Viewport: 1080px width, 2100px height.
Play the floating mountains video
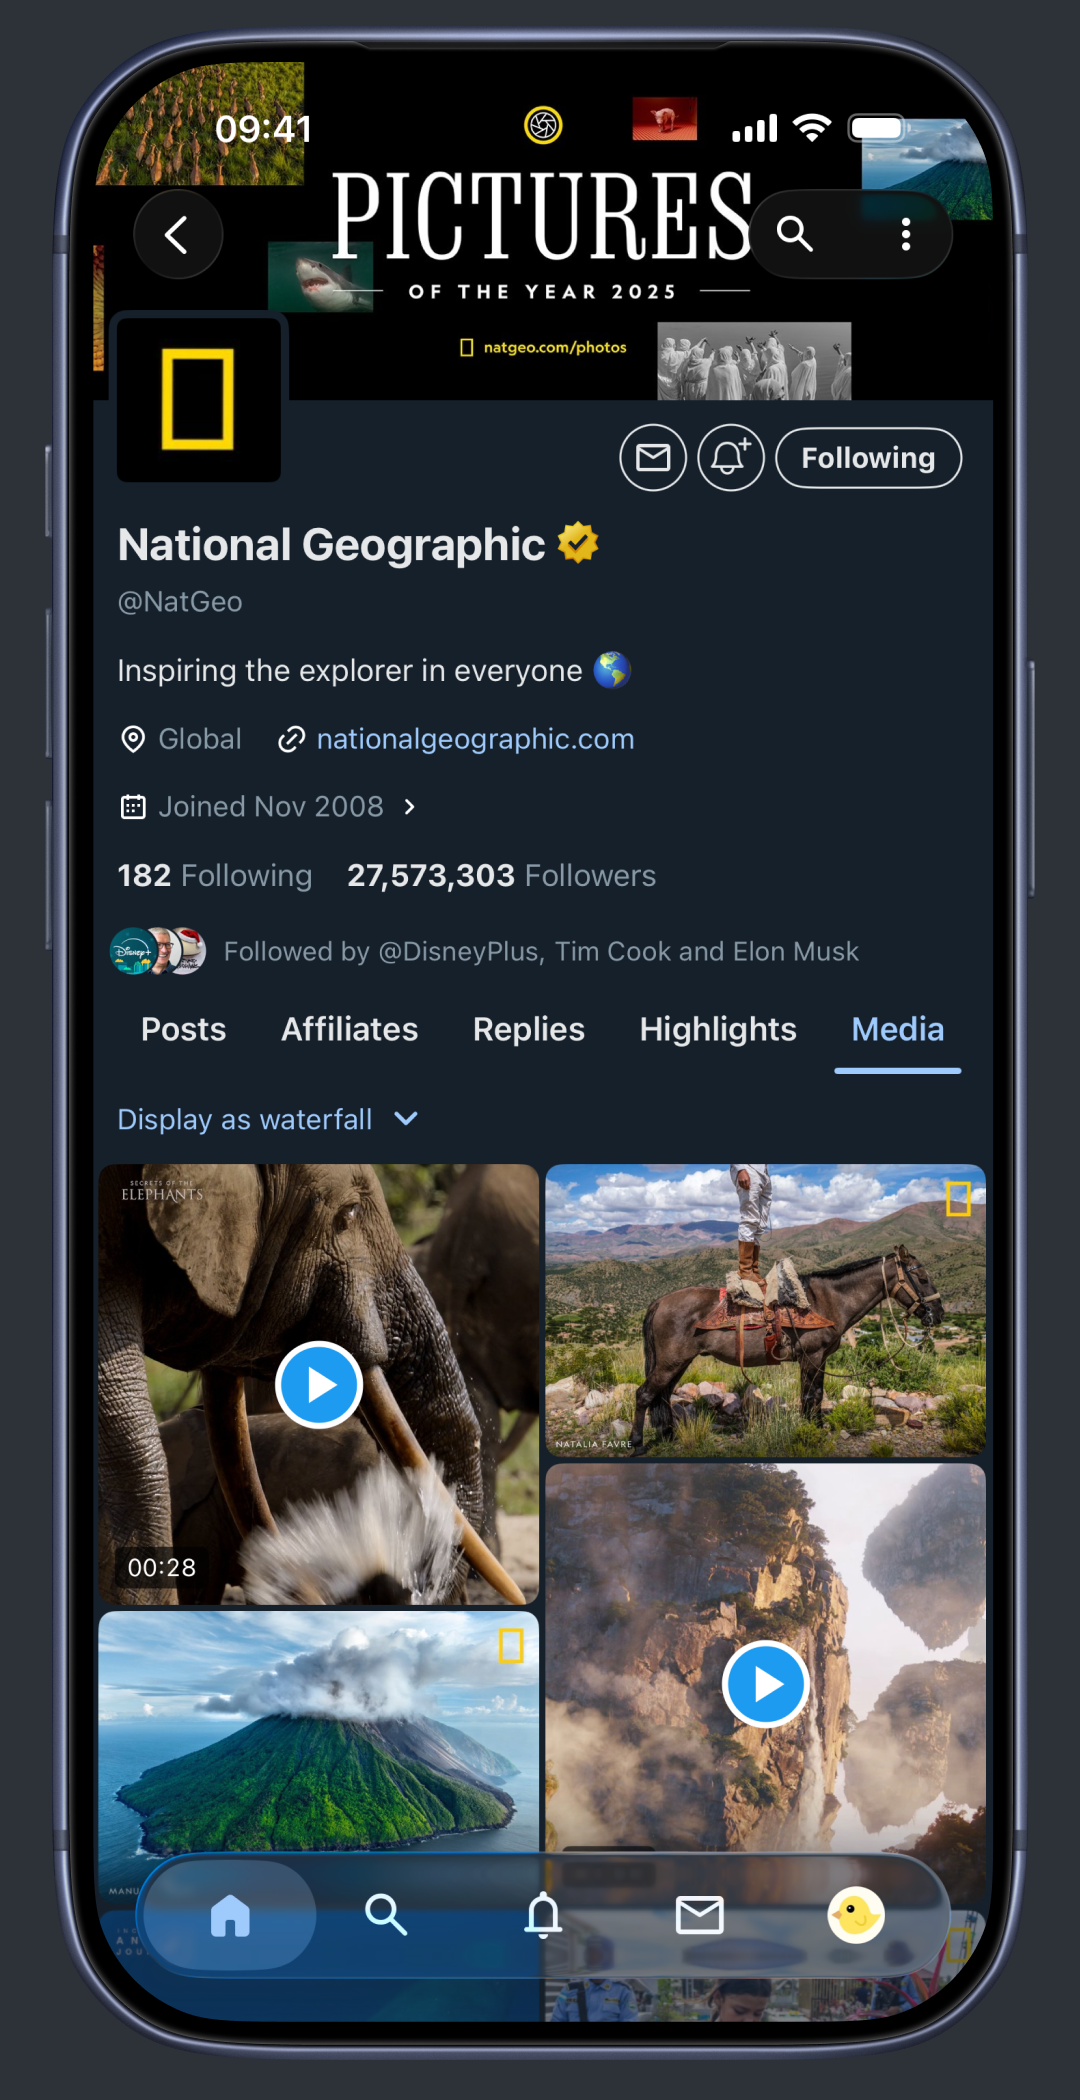(765, 1683)
